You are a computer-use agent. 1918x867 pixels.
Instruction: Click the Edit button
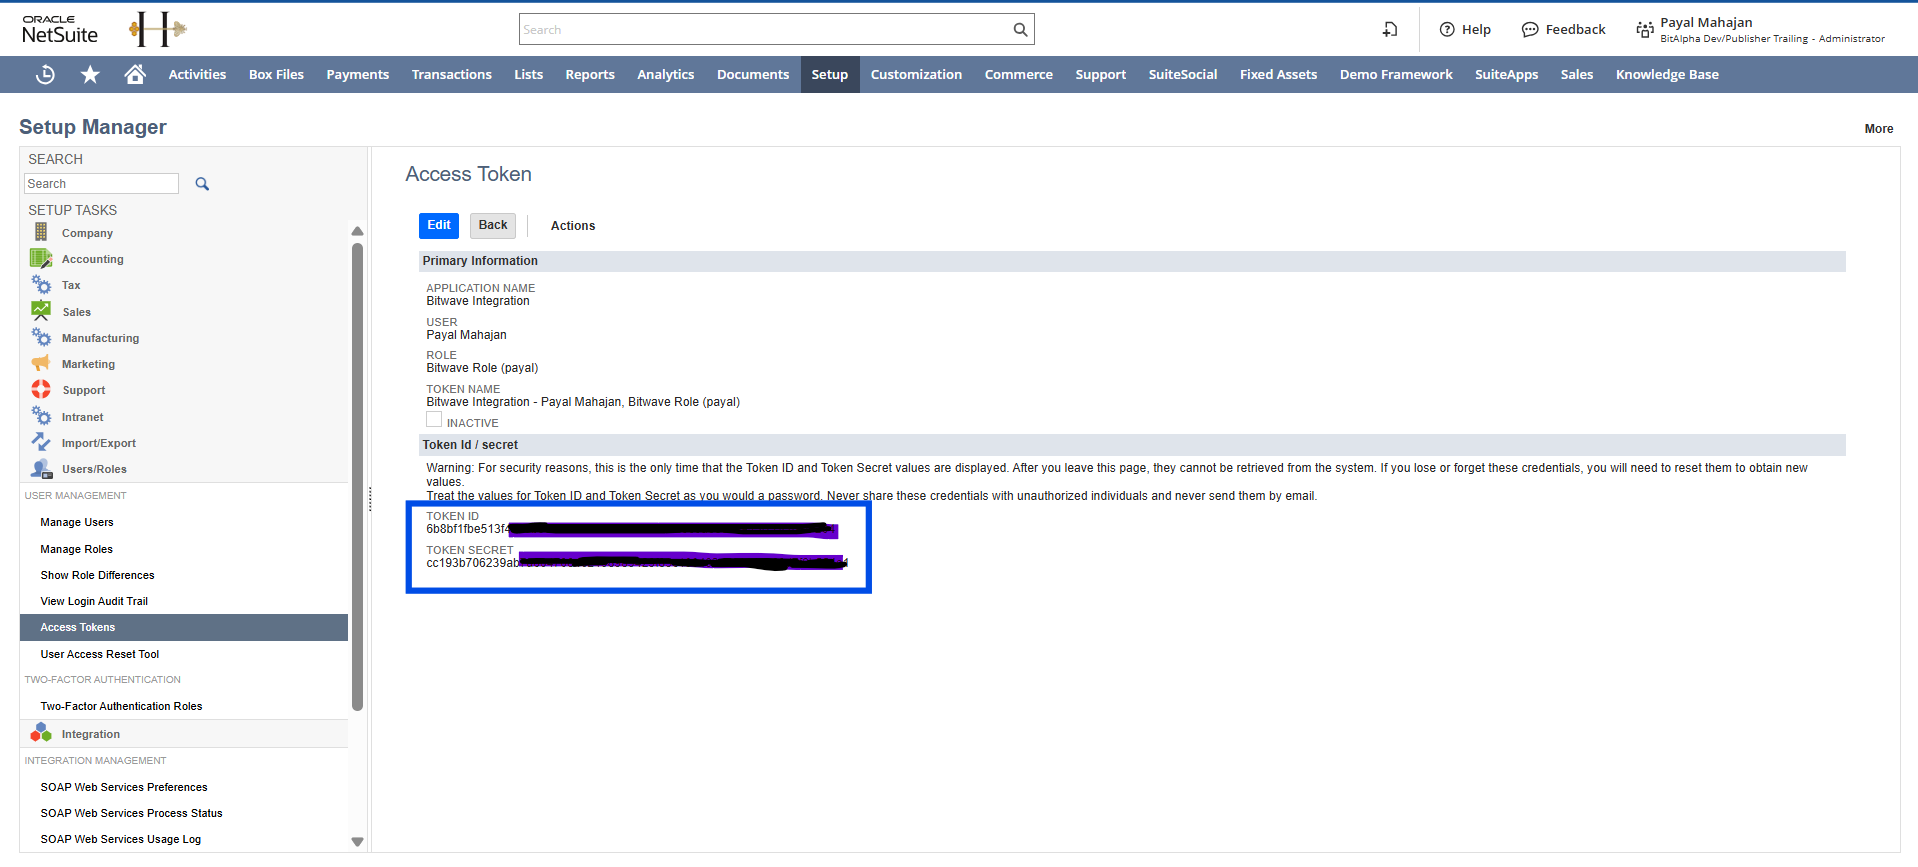(x=439, y=225)
